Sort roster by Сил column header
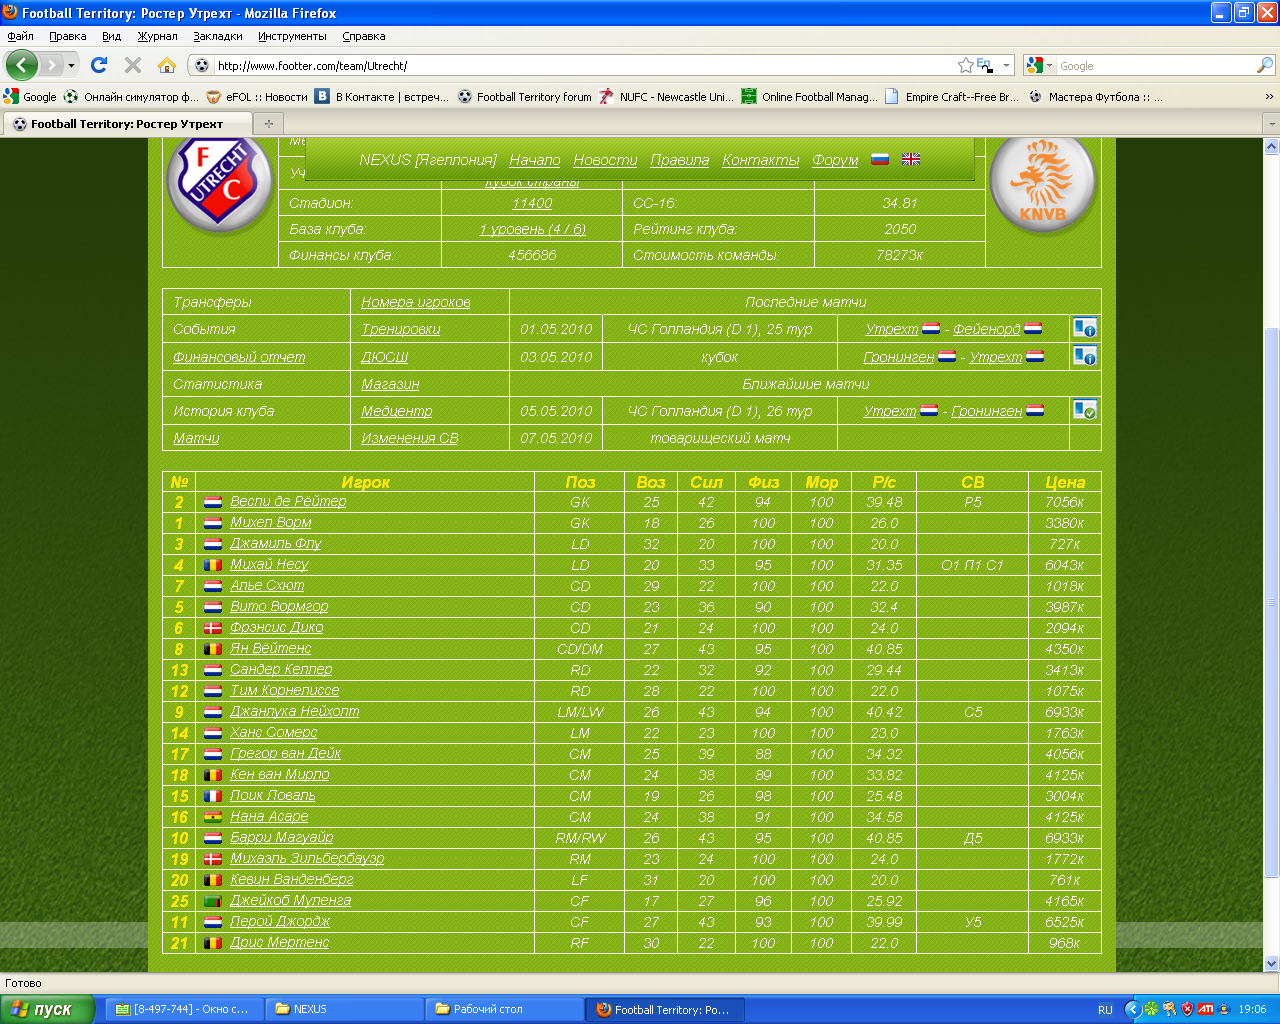The width and height of the screenshot is (1280, 1024). pos(706,482)
